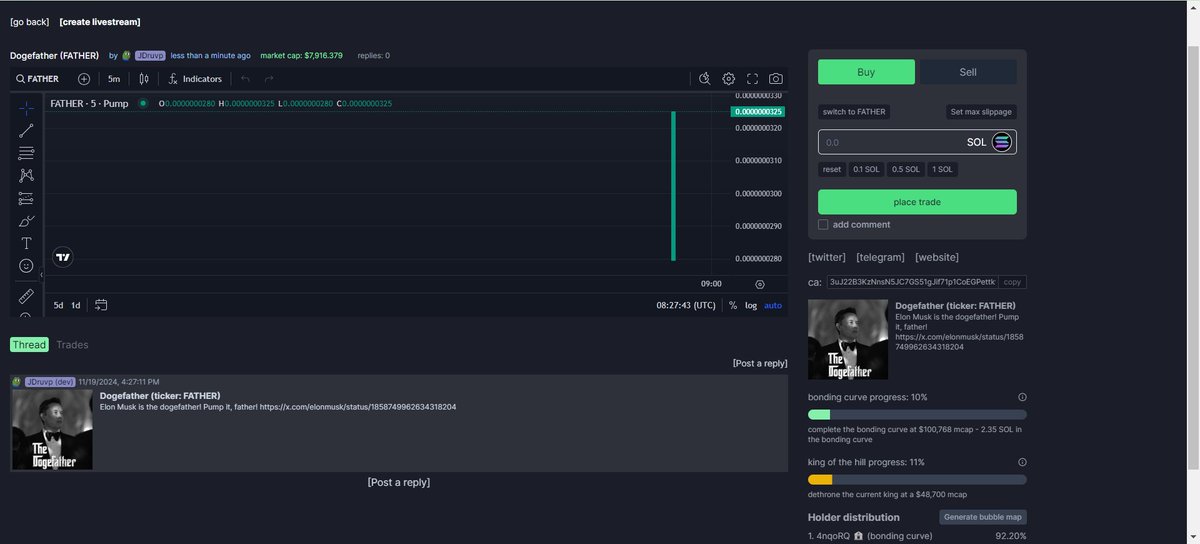Click the TradingView logo on chart

click(x=63, y=257)
